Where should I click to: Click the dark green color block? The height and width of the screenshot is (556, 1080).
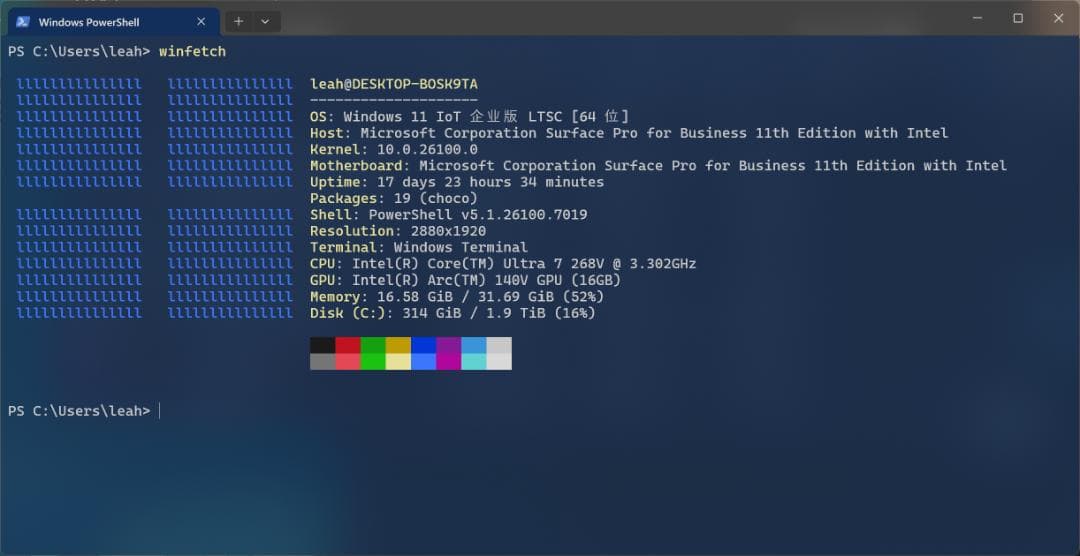[373, 345]
